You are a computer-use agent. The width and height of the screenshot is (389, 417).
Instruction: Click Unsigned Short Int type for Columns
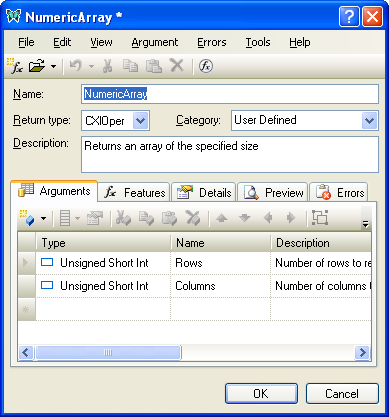[x=103, y=286]
